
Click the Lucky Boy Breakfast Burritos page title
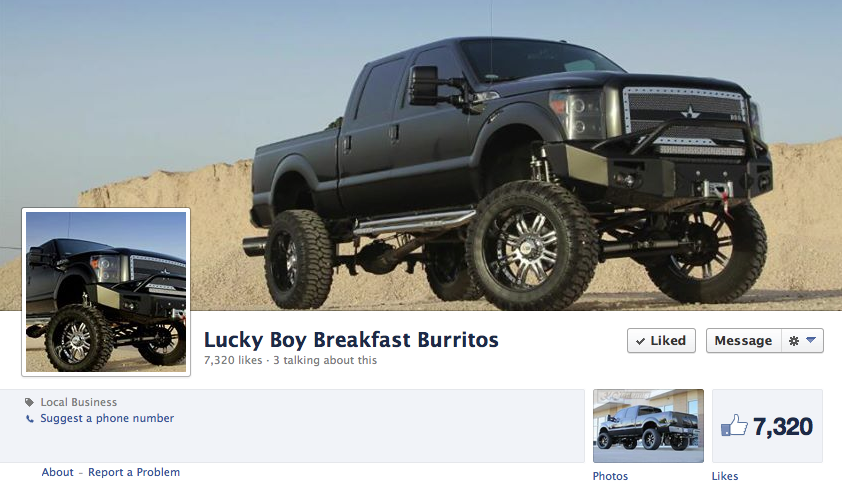[351, 340]
